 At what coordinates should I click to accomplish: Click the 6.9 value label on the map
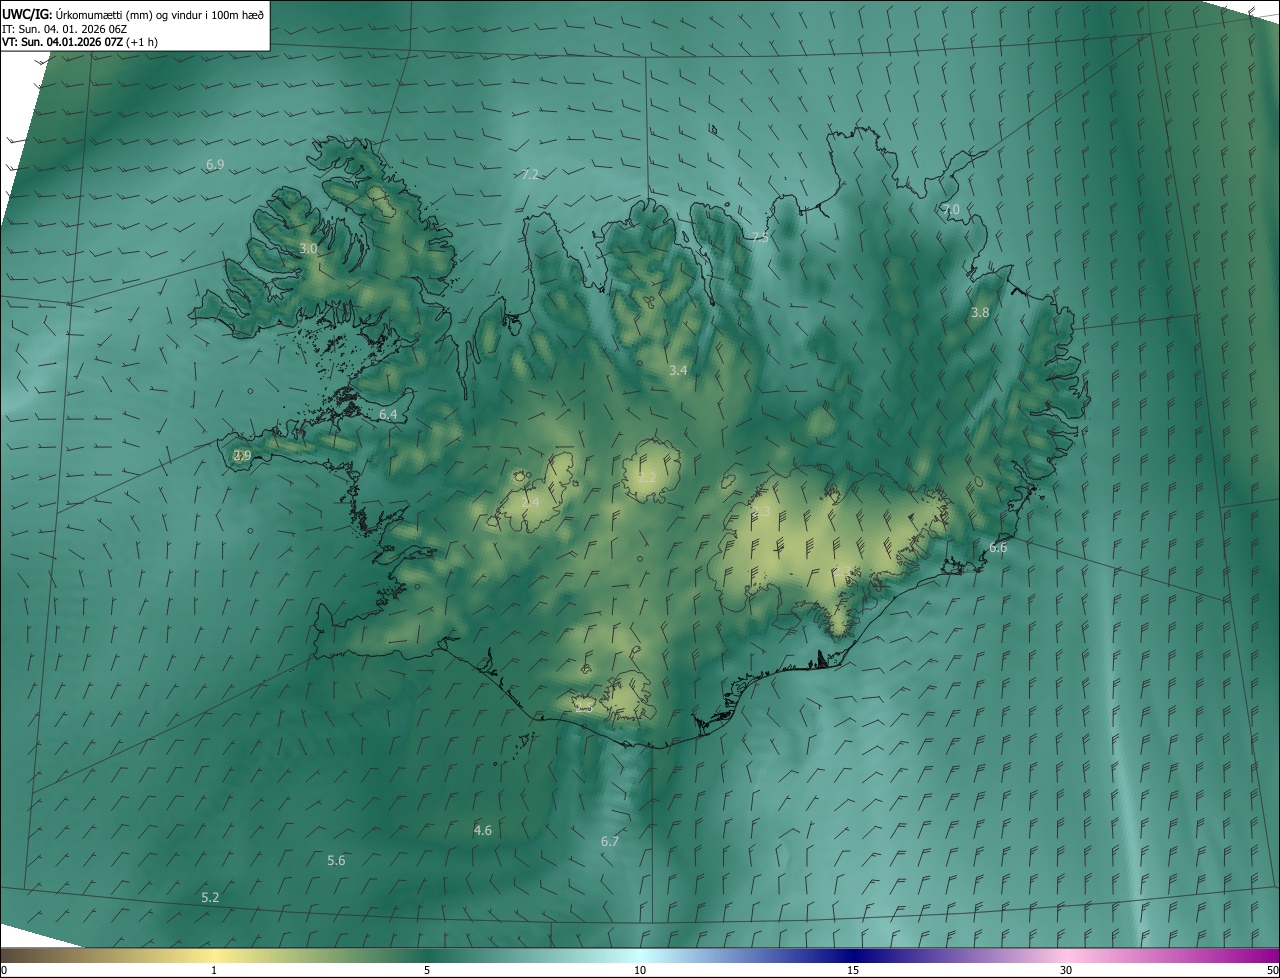pyautogui.click(x=215, y=164)
